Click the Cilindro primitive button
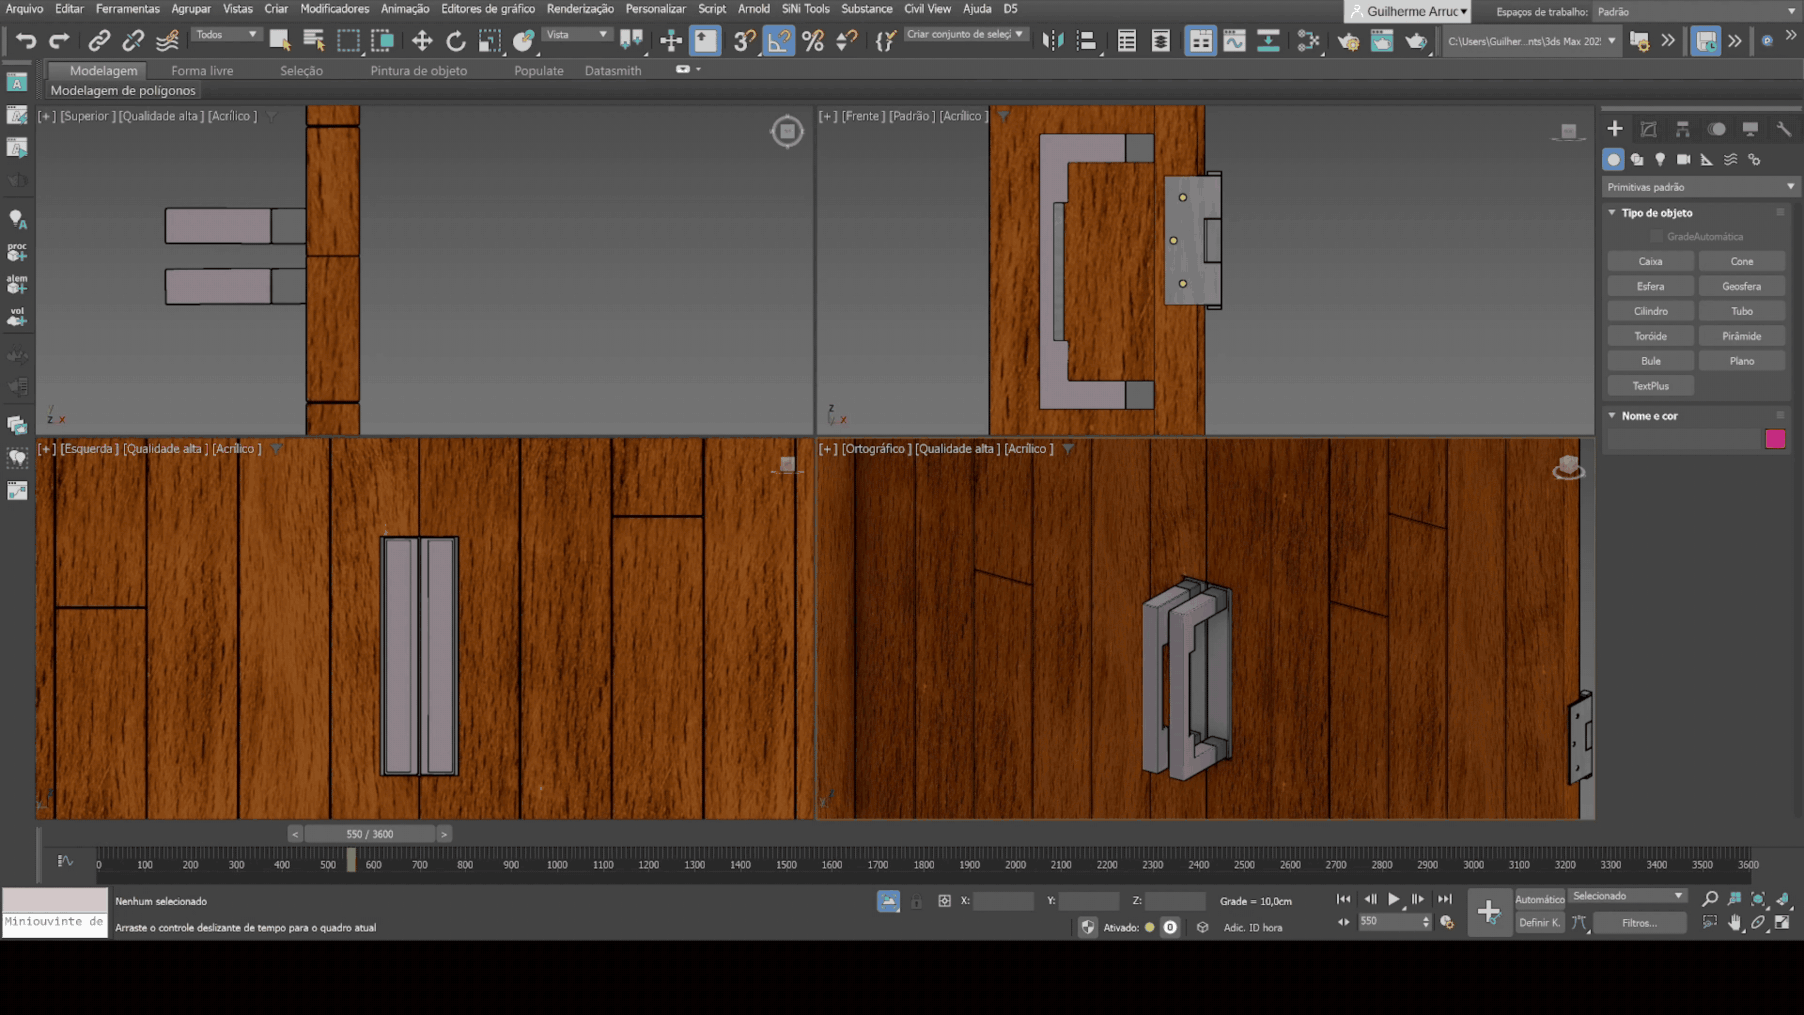Screen dimensions: 1804x1015 1650,311
